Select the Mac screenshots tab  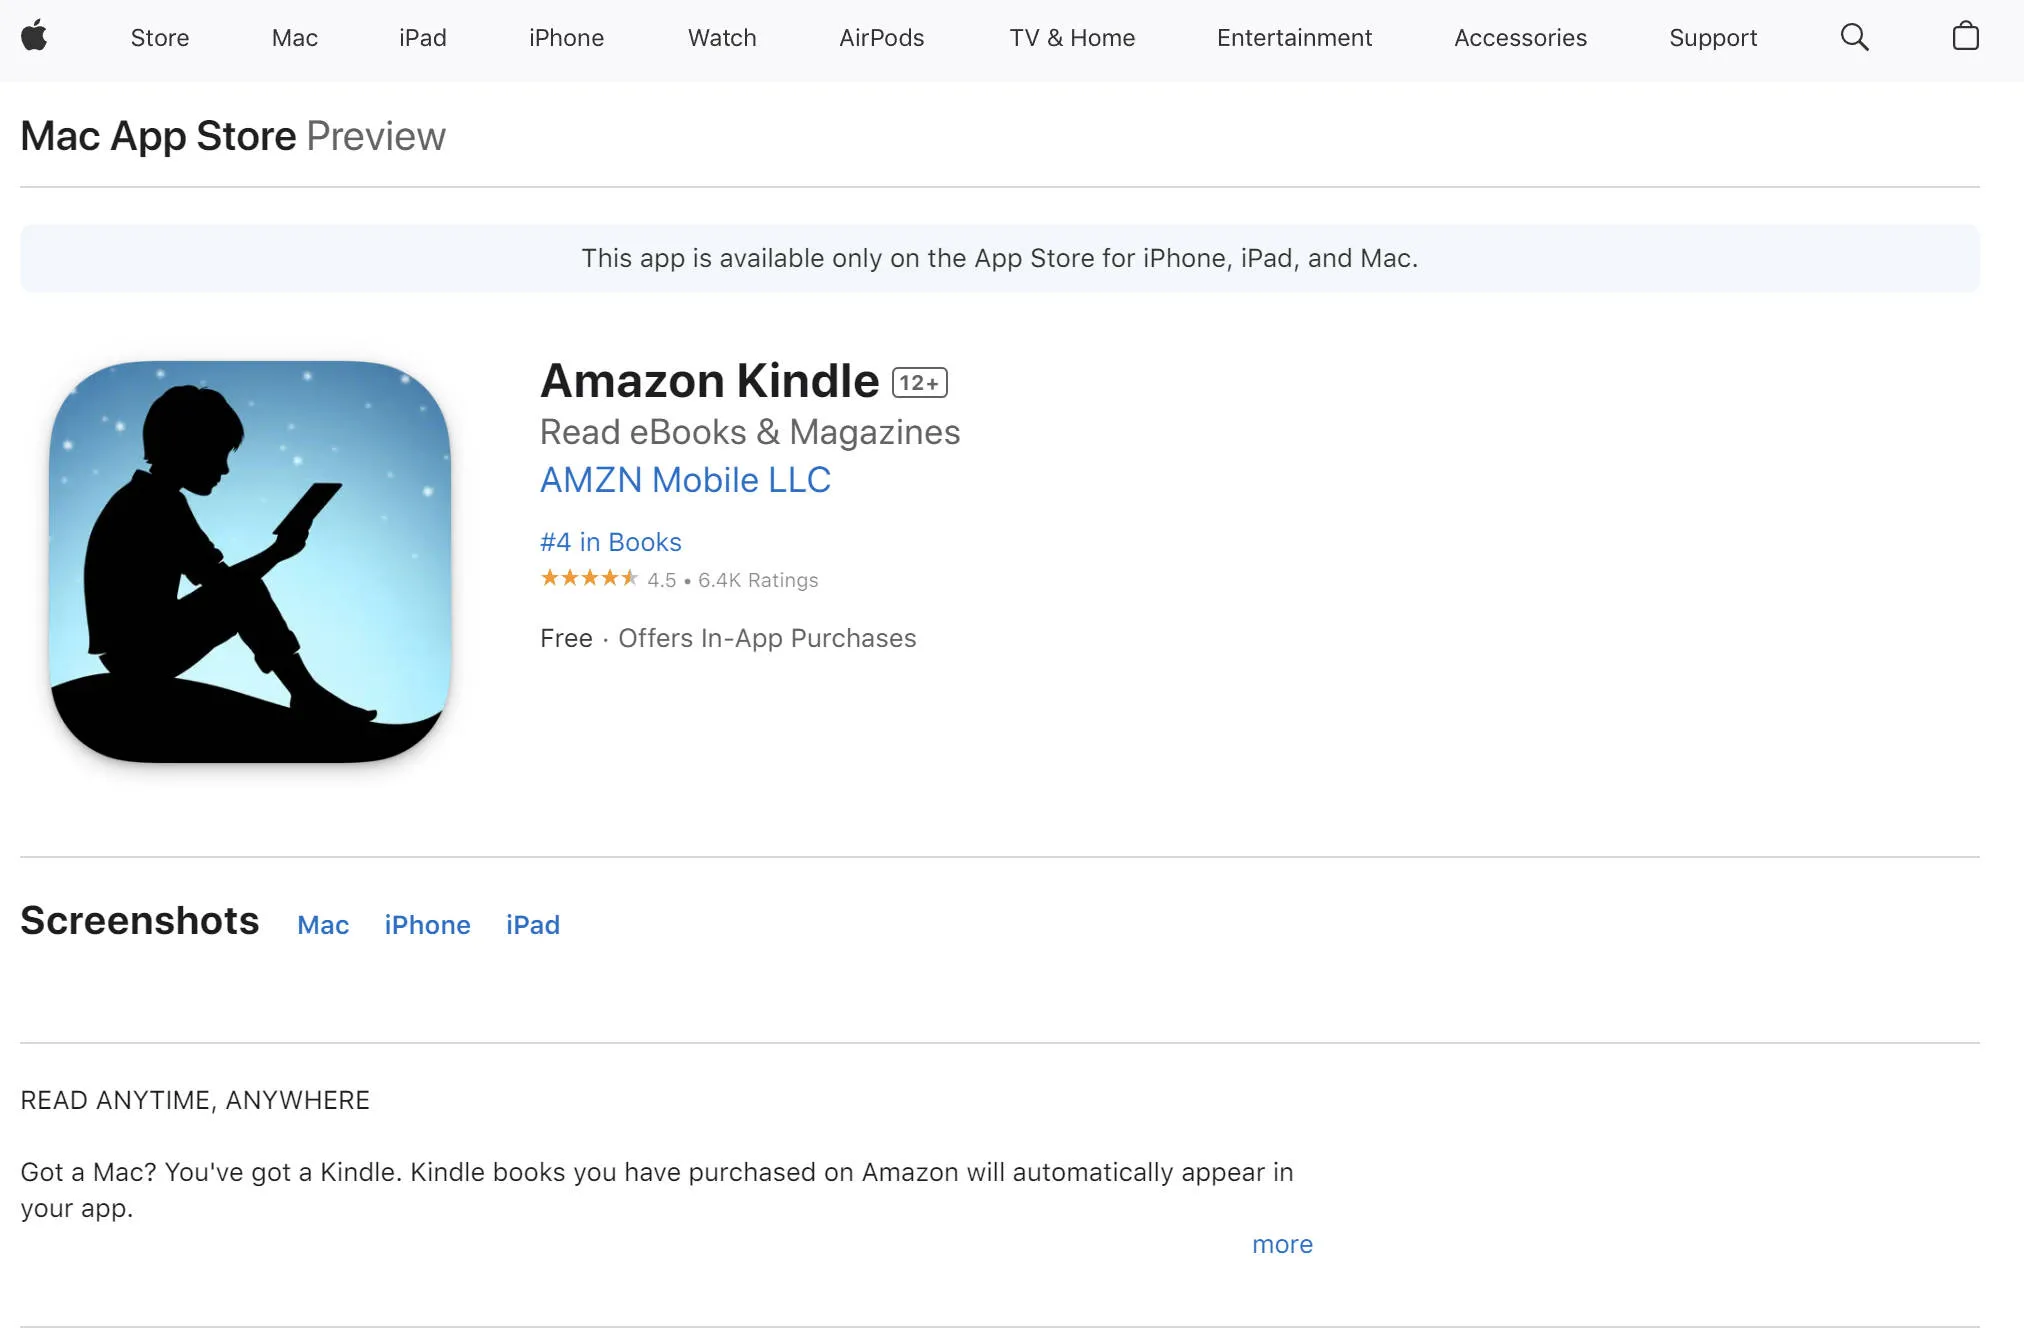[323, 923]
